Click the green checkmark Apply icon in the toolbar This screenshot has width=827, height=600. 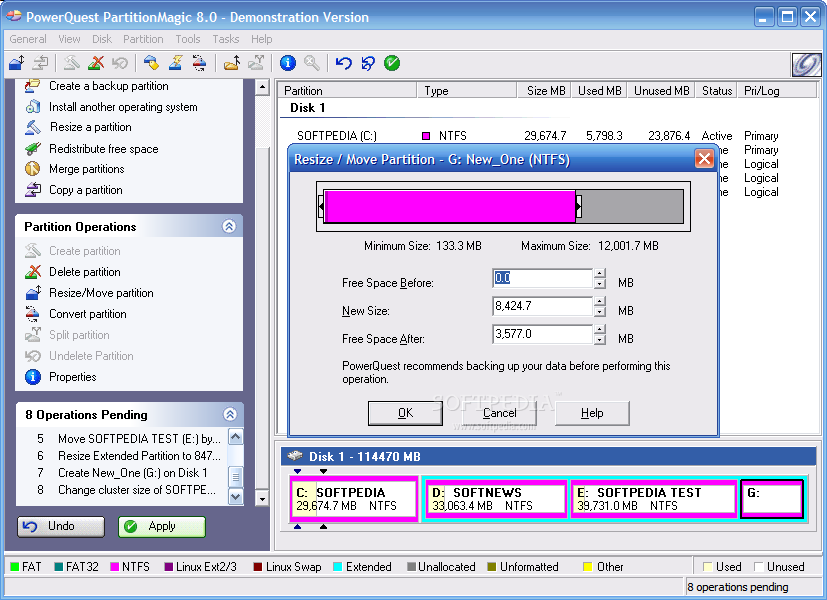[x=392, y=63]
